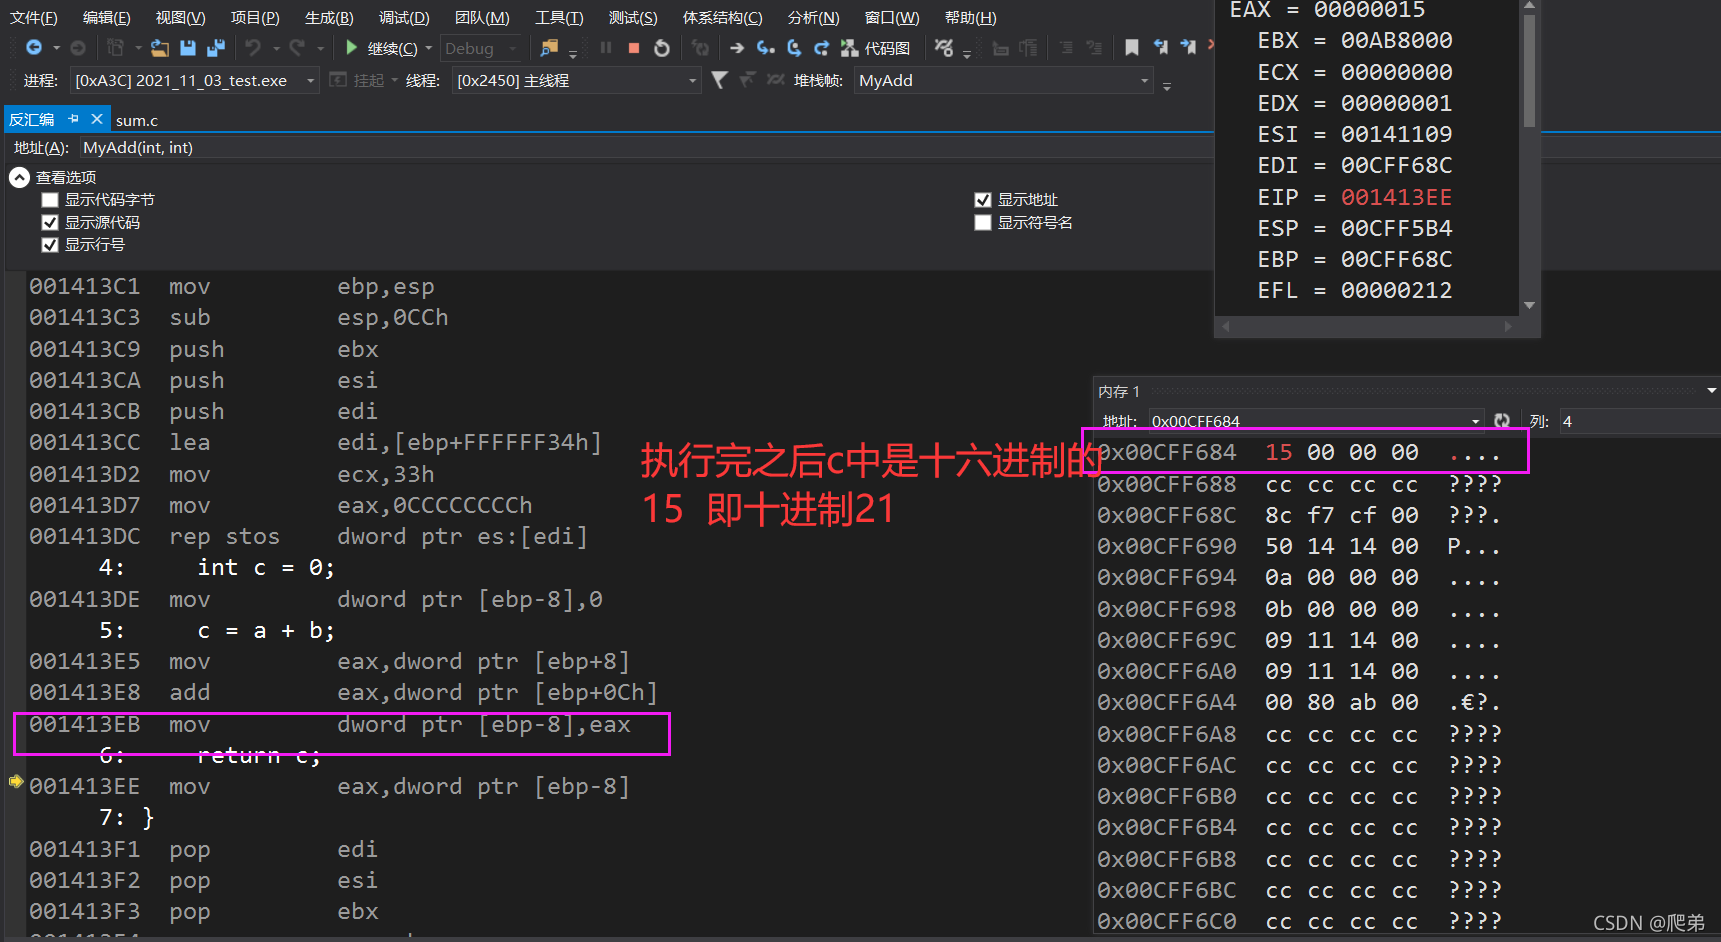Toggle the 显示源代码 checkbox
Image resolution: width=1721 pixels, height=942 pixels.
[x=50, y=222]
